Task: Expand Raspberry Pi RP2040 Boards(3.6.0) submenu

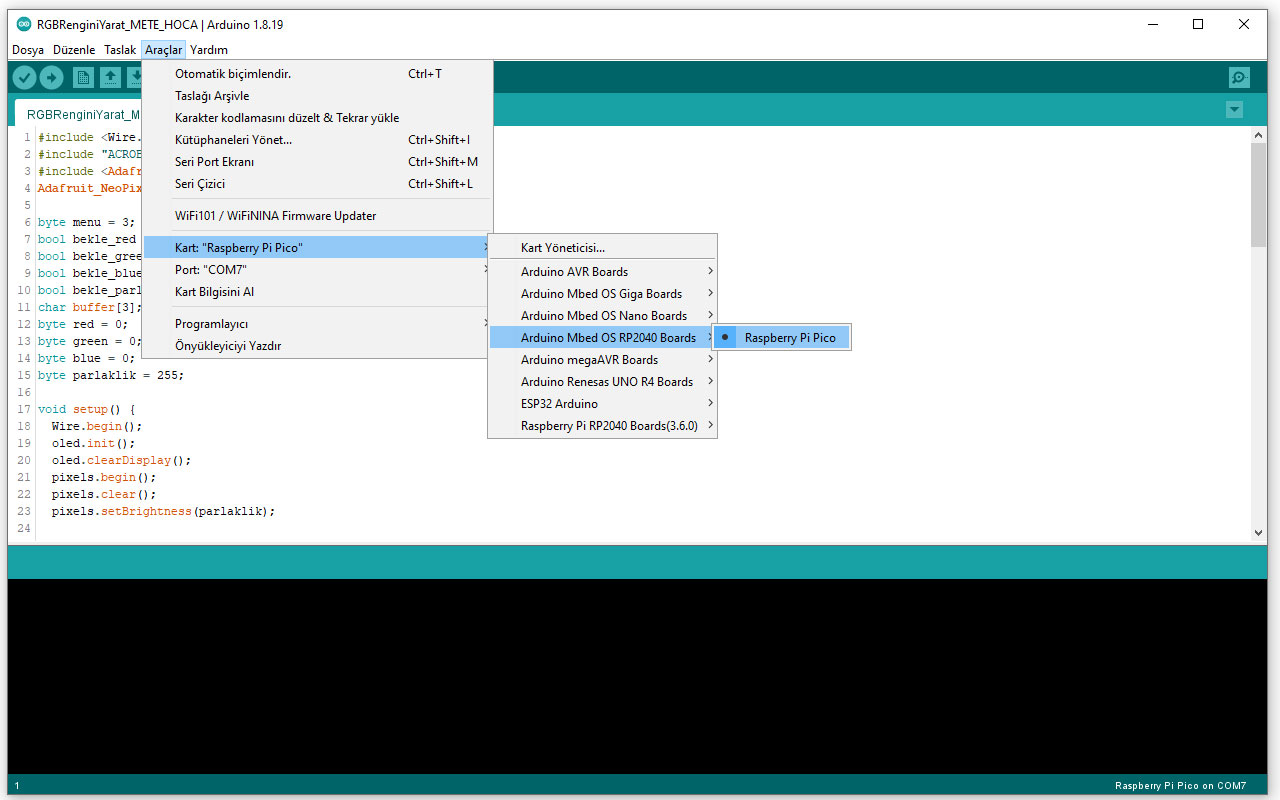Action: click(603, 426)
